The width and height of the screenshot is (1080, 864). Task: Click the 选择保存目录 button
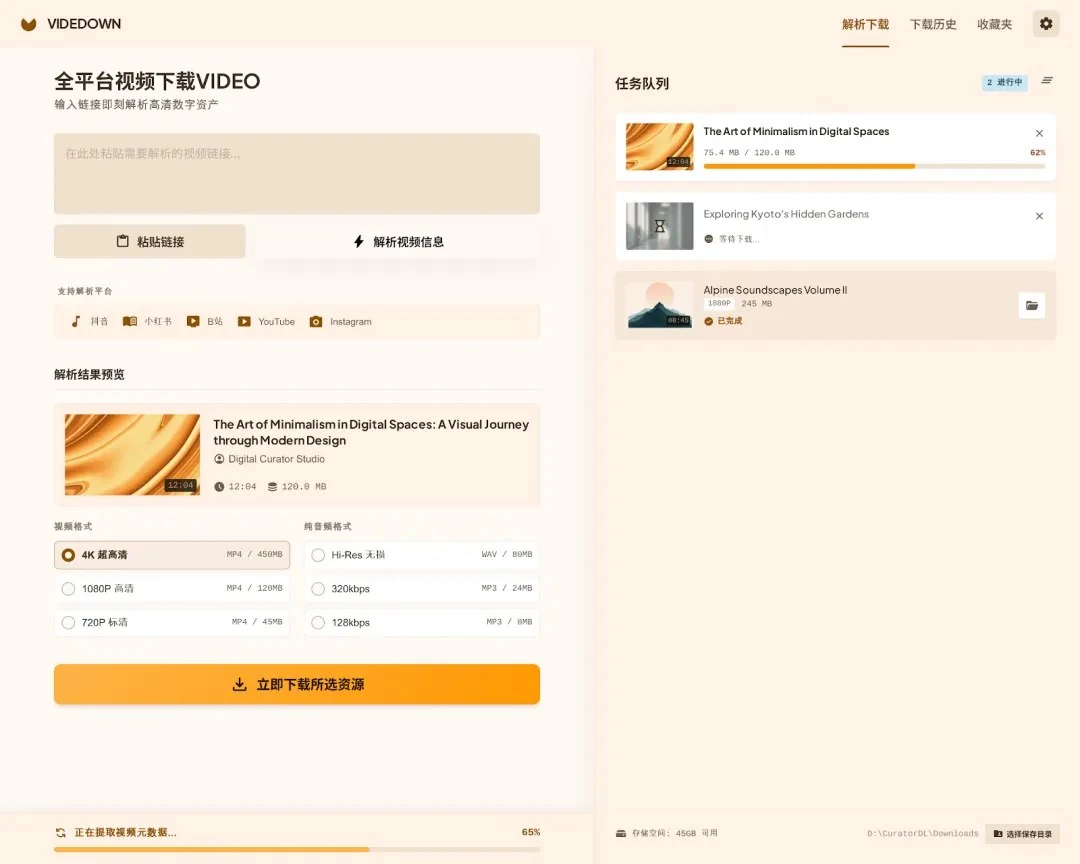tap(1022, 834)
